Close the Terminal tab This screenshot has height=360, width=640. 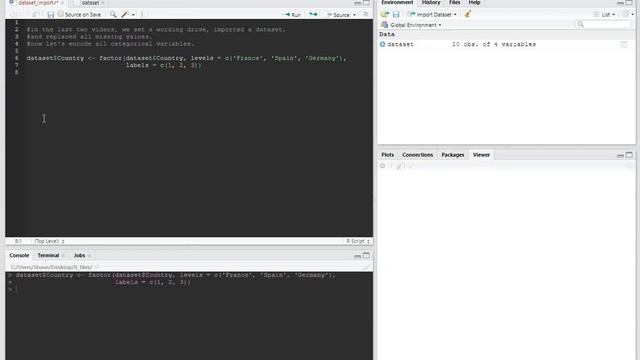tap(63, 256)
